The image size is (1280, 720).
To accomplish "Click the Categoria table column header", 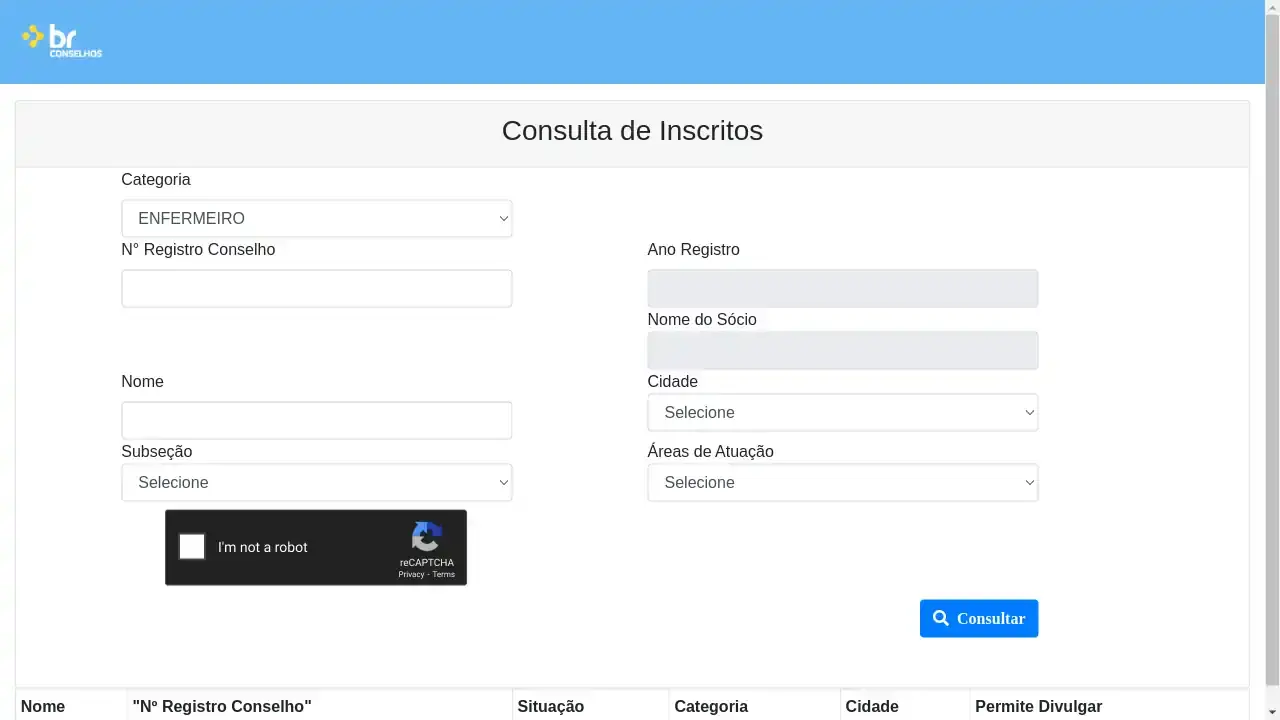I will coord(711,706).
